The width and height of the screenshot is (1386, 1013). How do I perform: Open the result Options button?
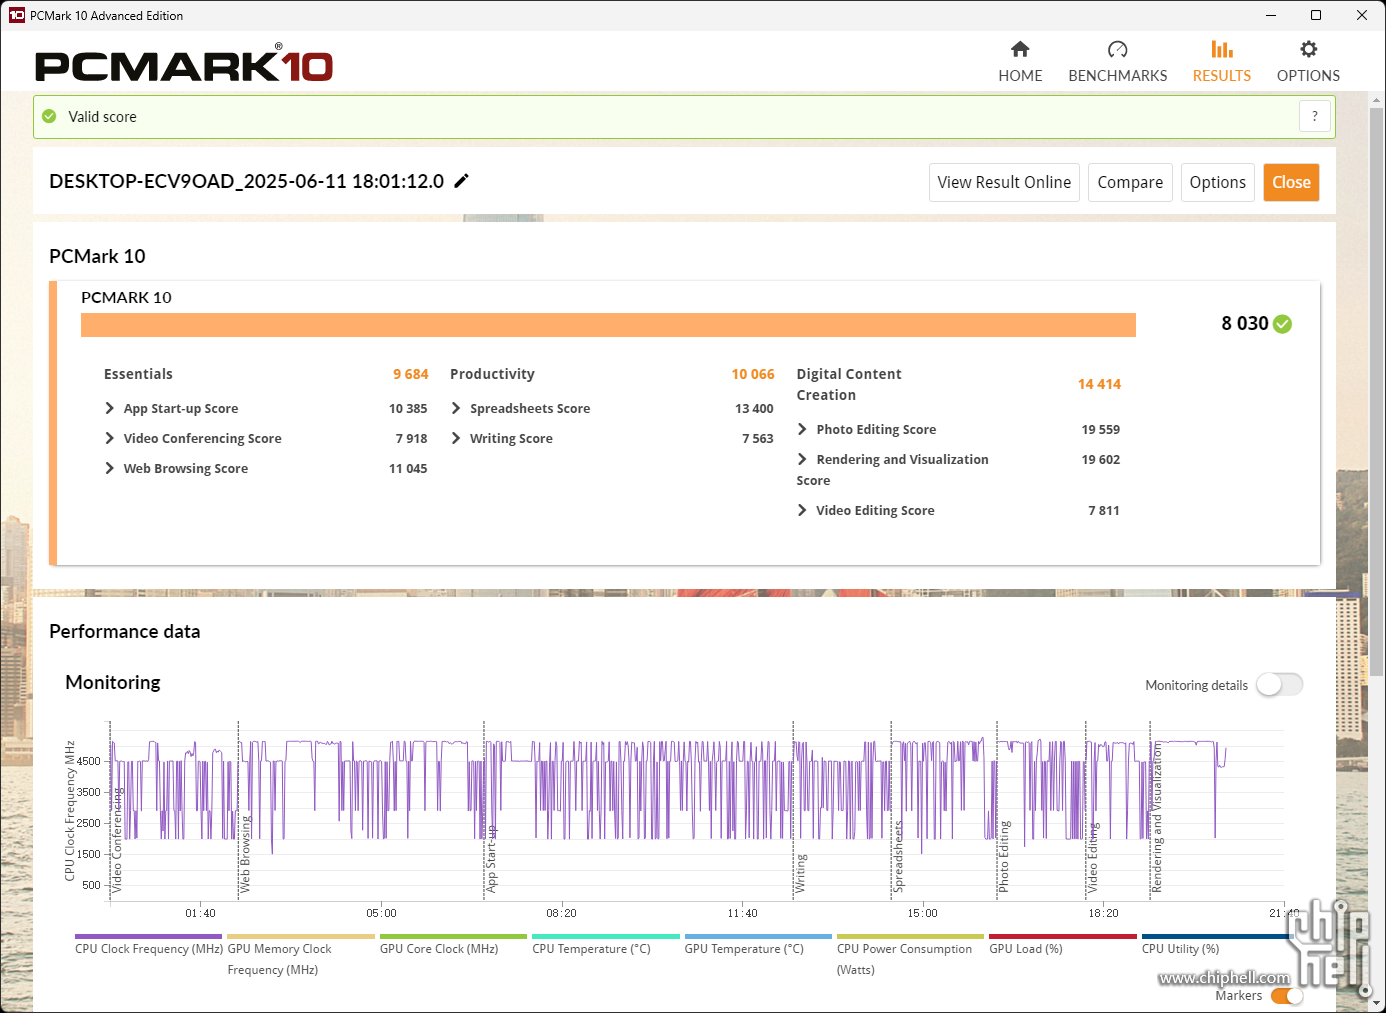1217,182
